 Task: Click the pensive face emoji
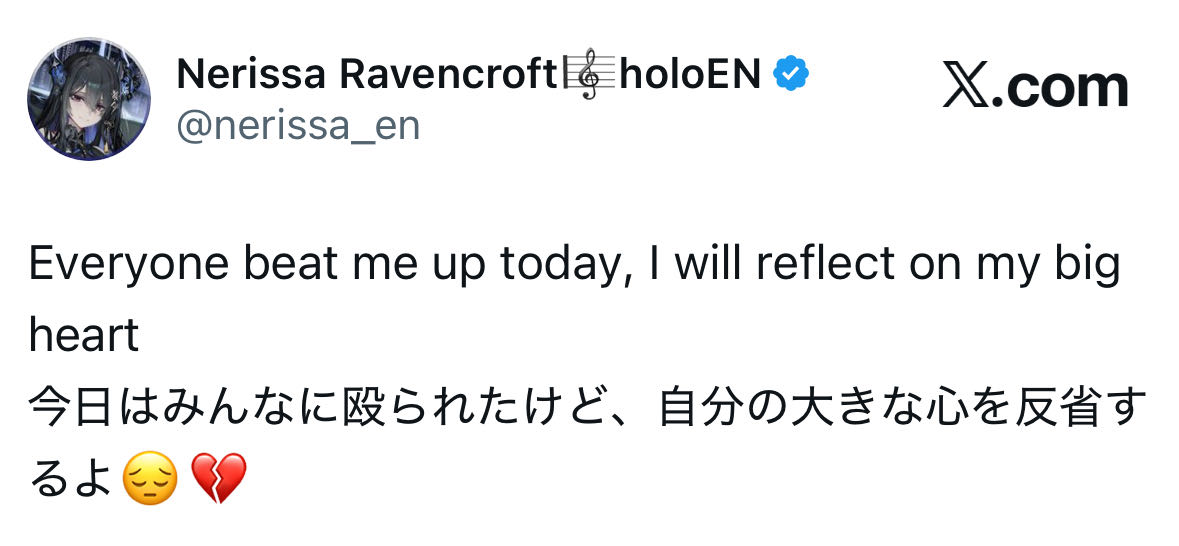149,481
